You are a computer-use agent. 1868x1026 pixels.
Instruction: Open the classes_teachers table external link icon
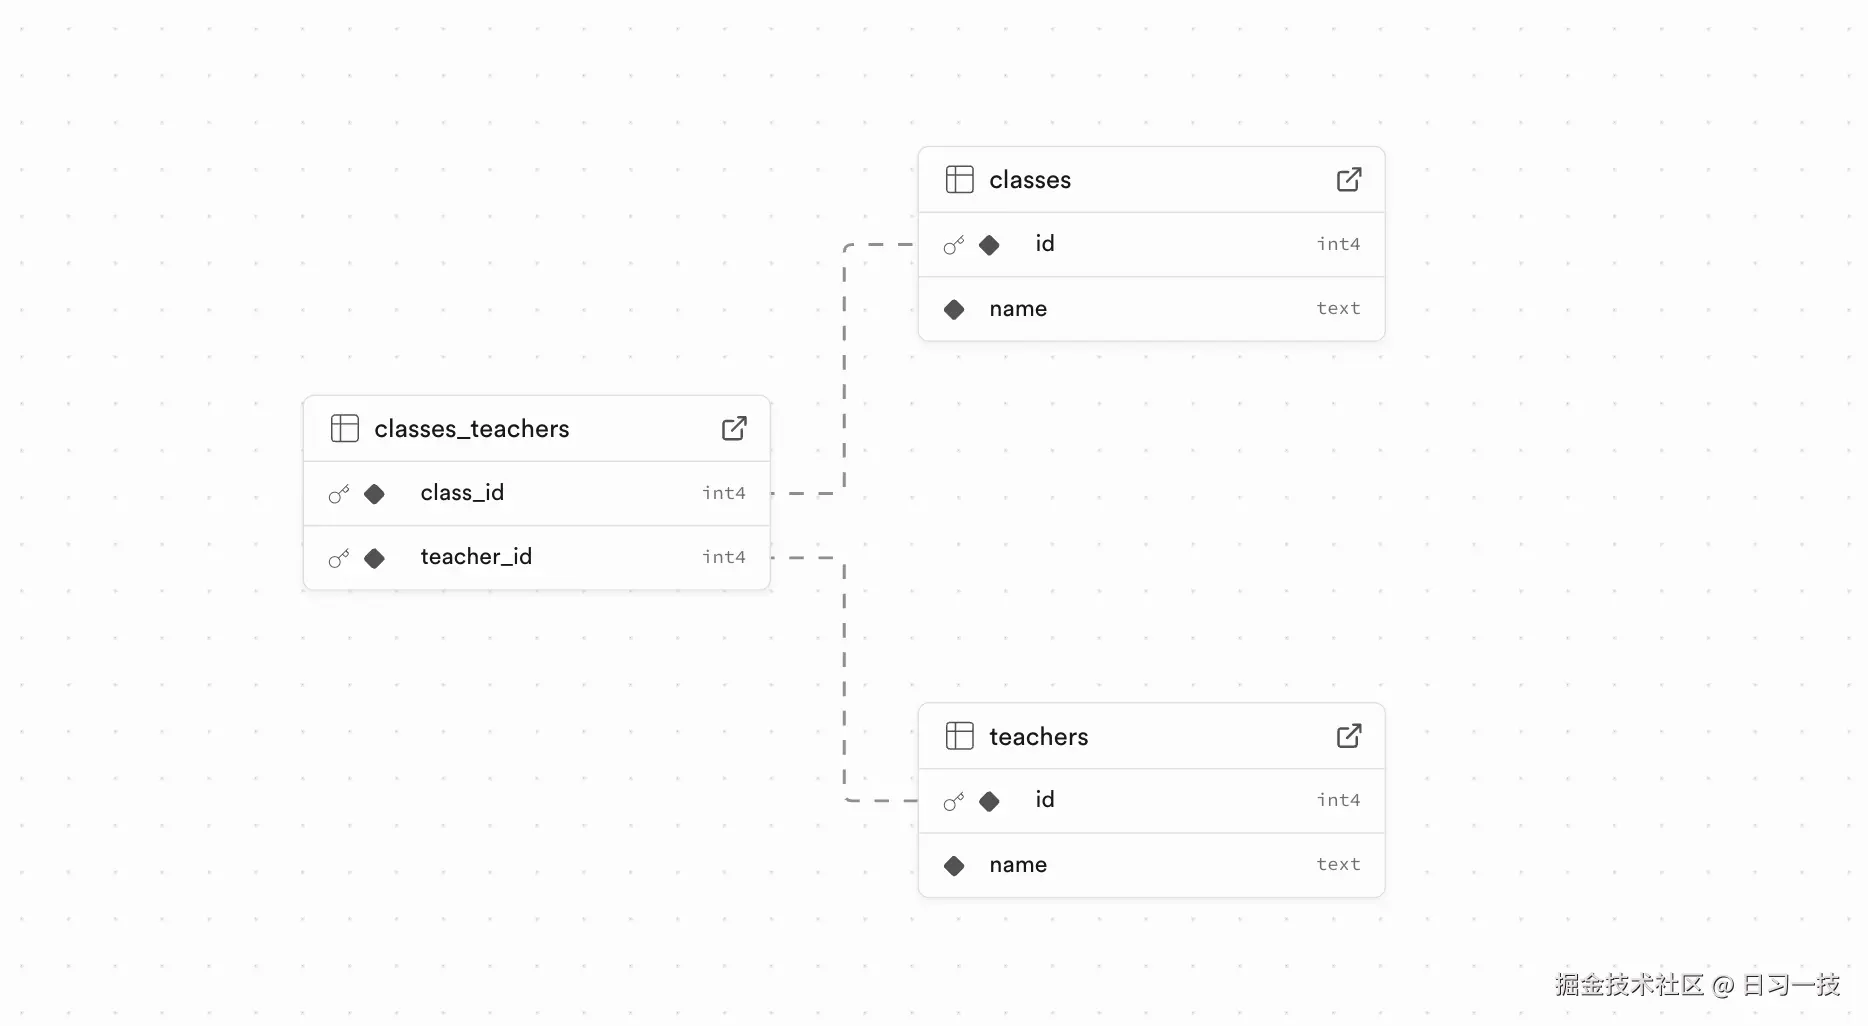click(733, 429)
